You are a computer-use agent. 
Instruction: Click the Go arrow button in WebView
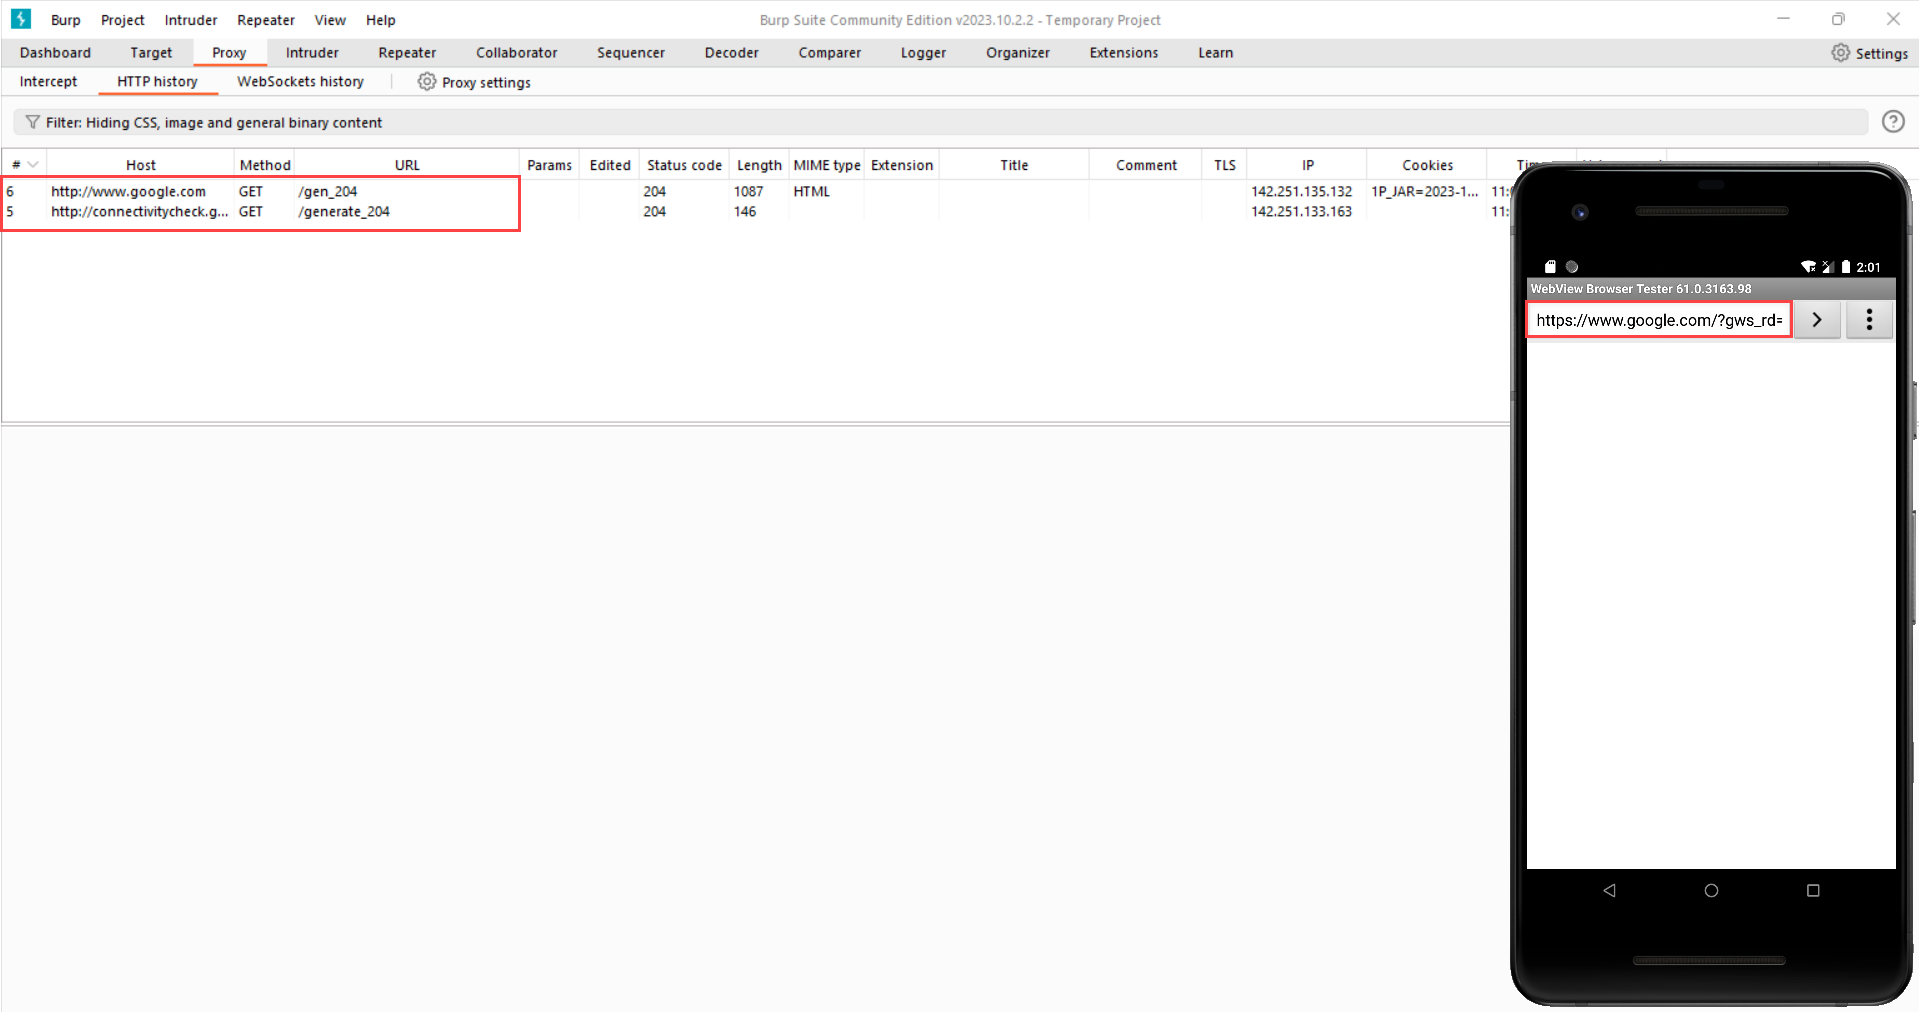click(1817, 320)
